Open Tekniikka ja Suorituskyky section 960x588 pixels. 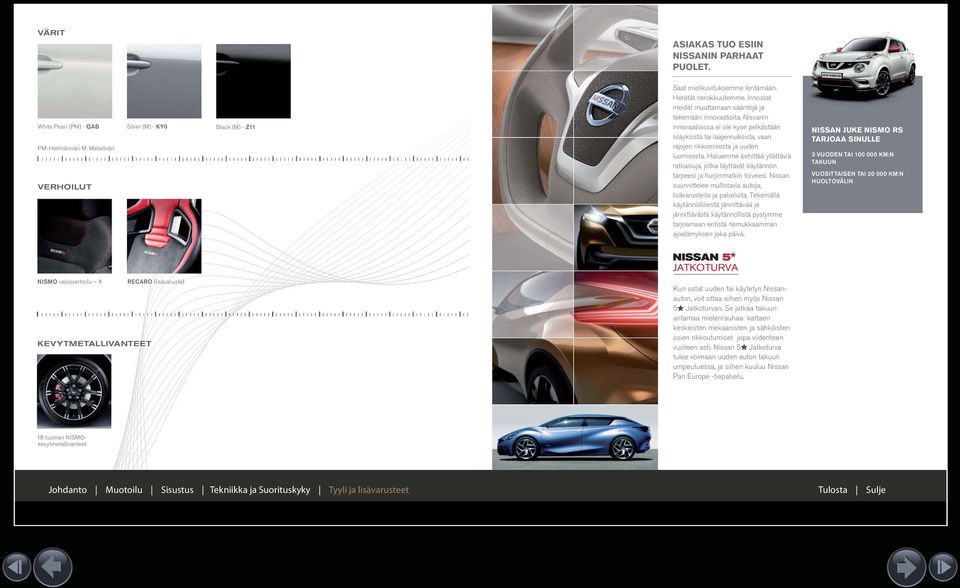tap(260, 490)
